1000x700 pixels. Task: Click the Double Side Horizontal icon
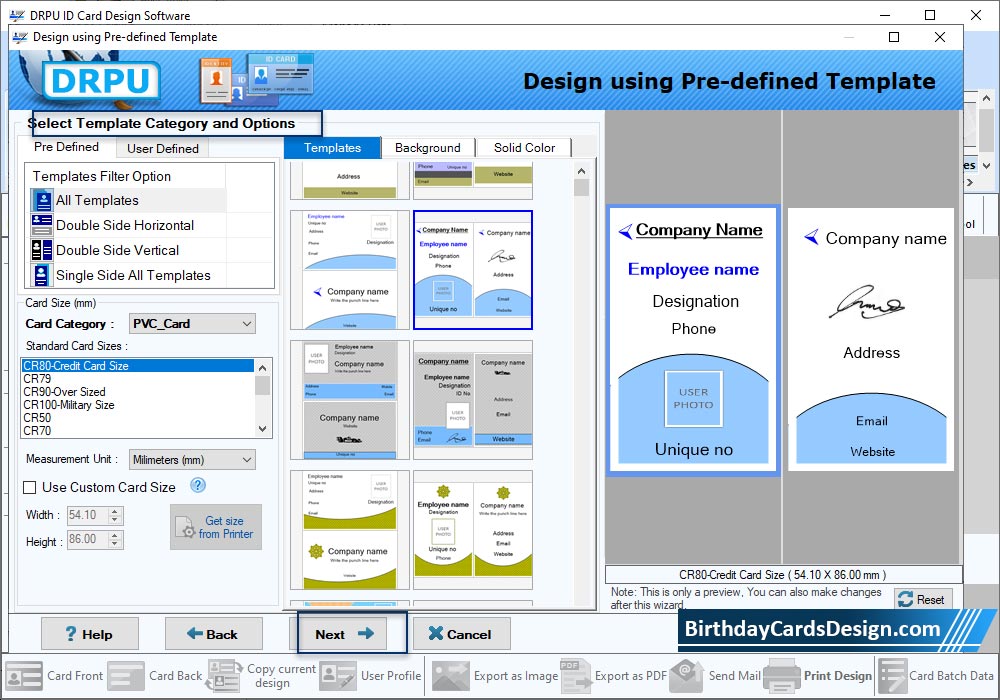point(42,225)
